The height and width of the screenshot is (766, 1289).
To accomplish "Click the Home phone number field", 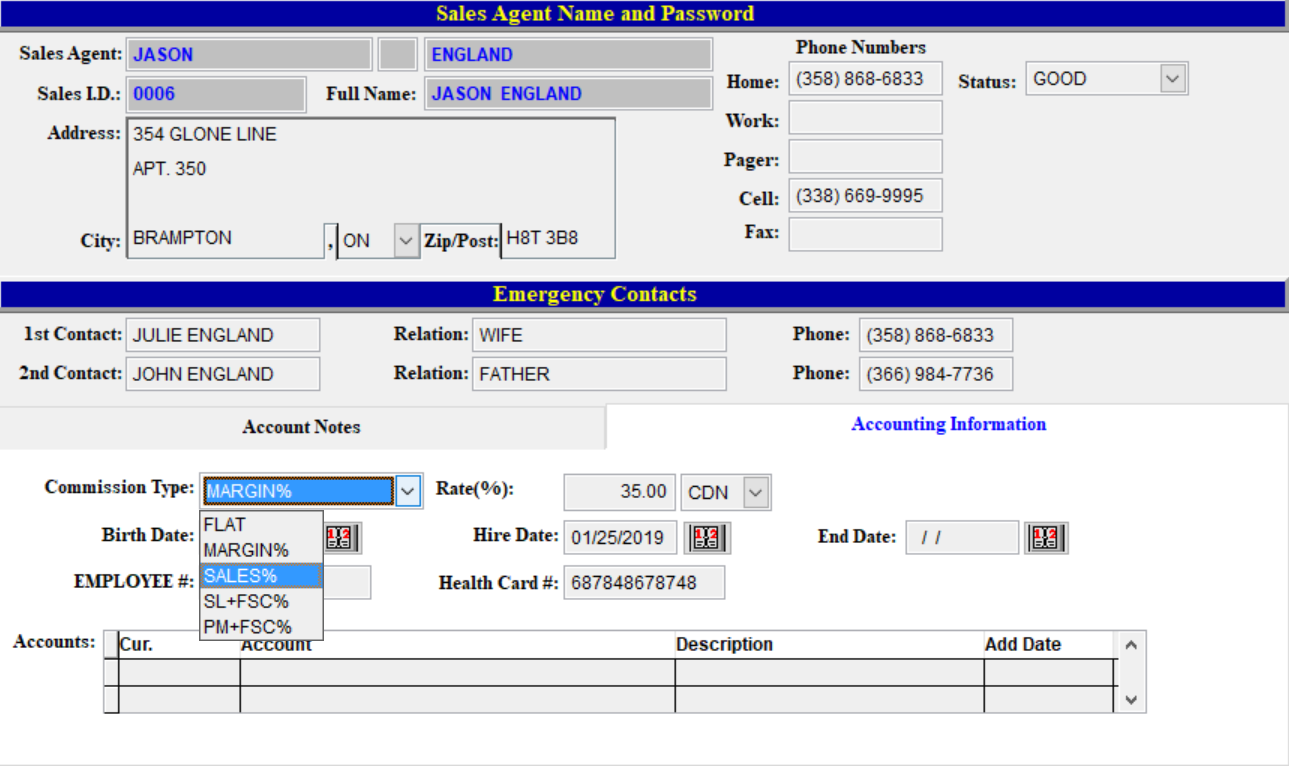I will [x=865, y=79].
